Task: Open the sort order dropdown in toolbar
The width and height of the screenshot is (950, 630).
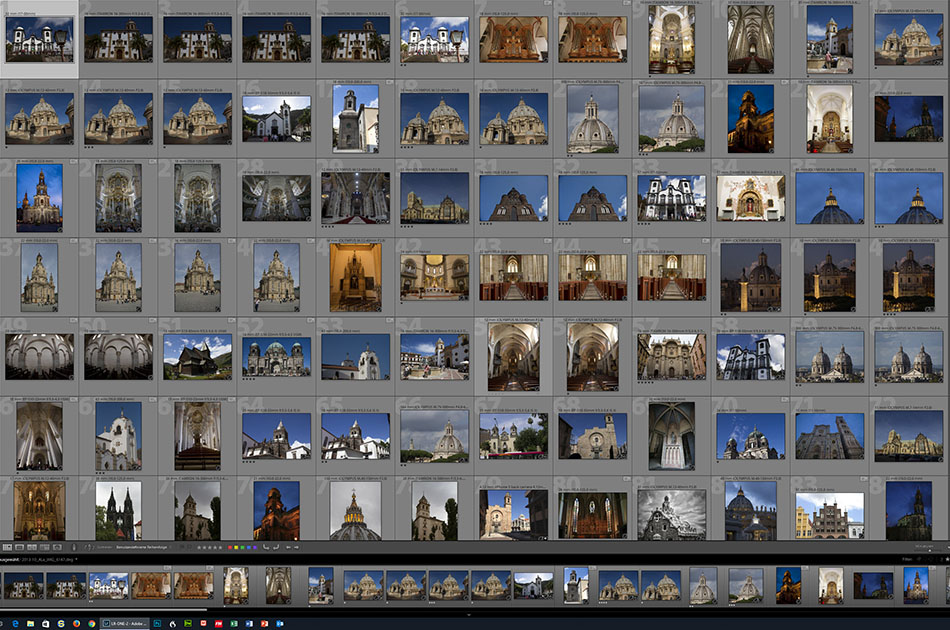Action: pos(142,547)
